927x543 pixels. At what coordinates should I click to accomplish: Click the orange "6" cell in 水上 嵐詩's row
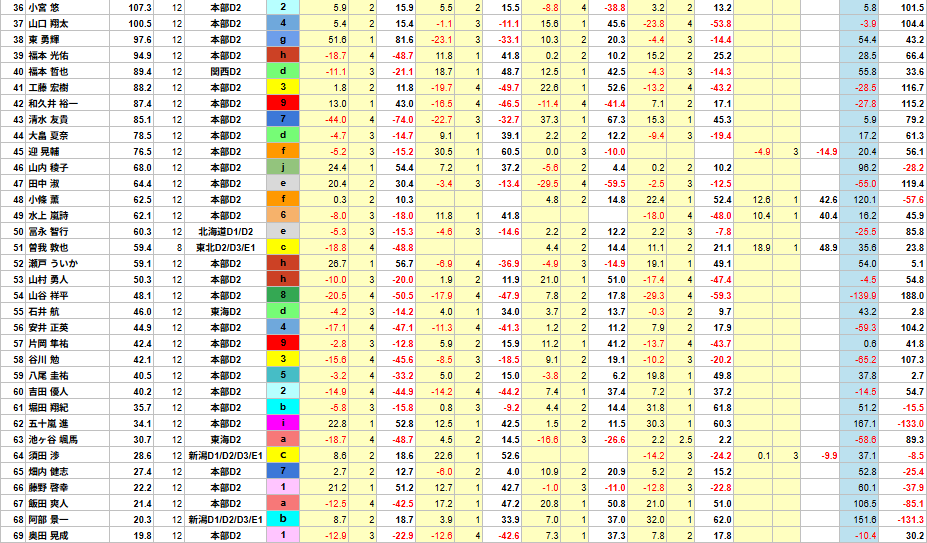(x=283, y=216)
